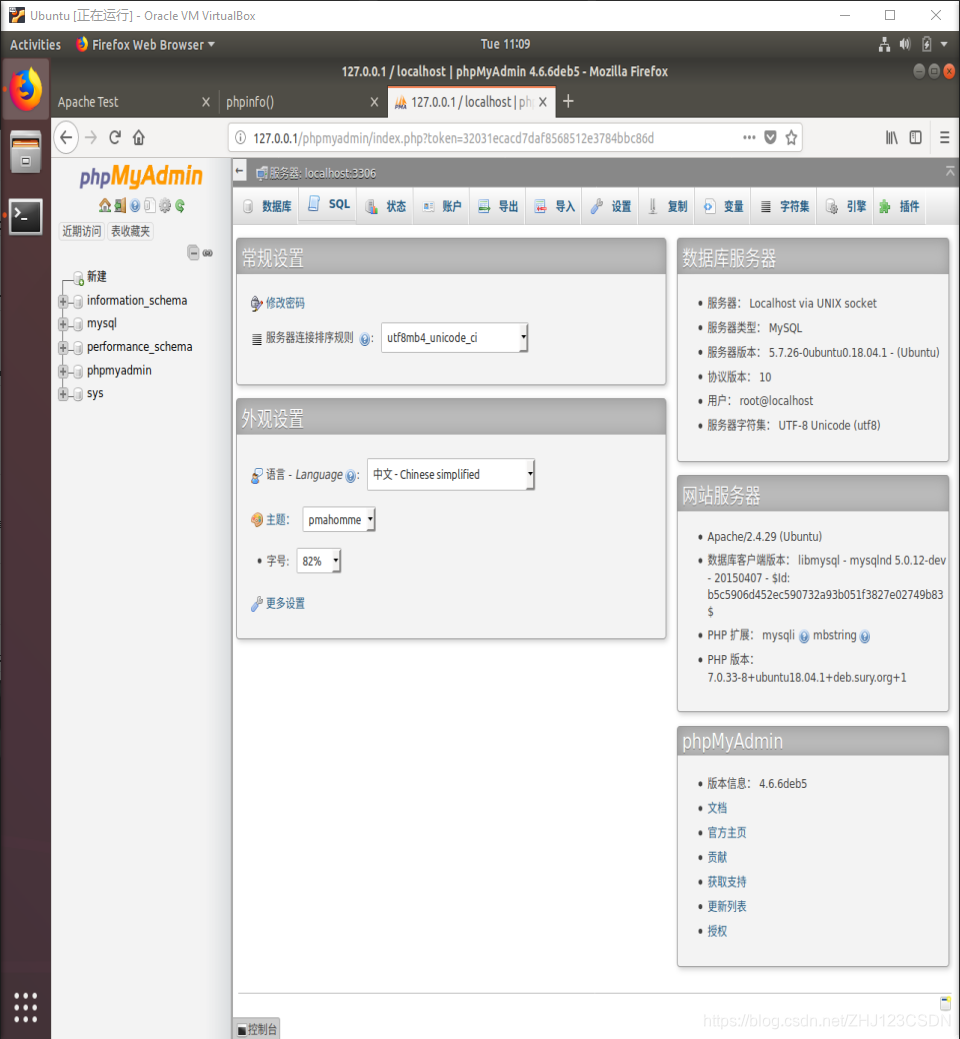Expand information_schema database node
The image size is (960, 1039).
pyautogui.click(x=63, y=301)
